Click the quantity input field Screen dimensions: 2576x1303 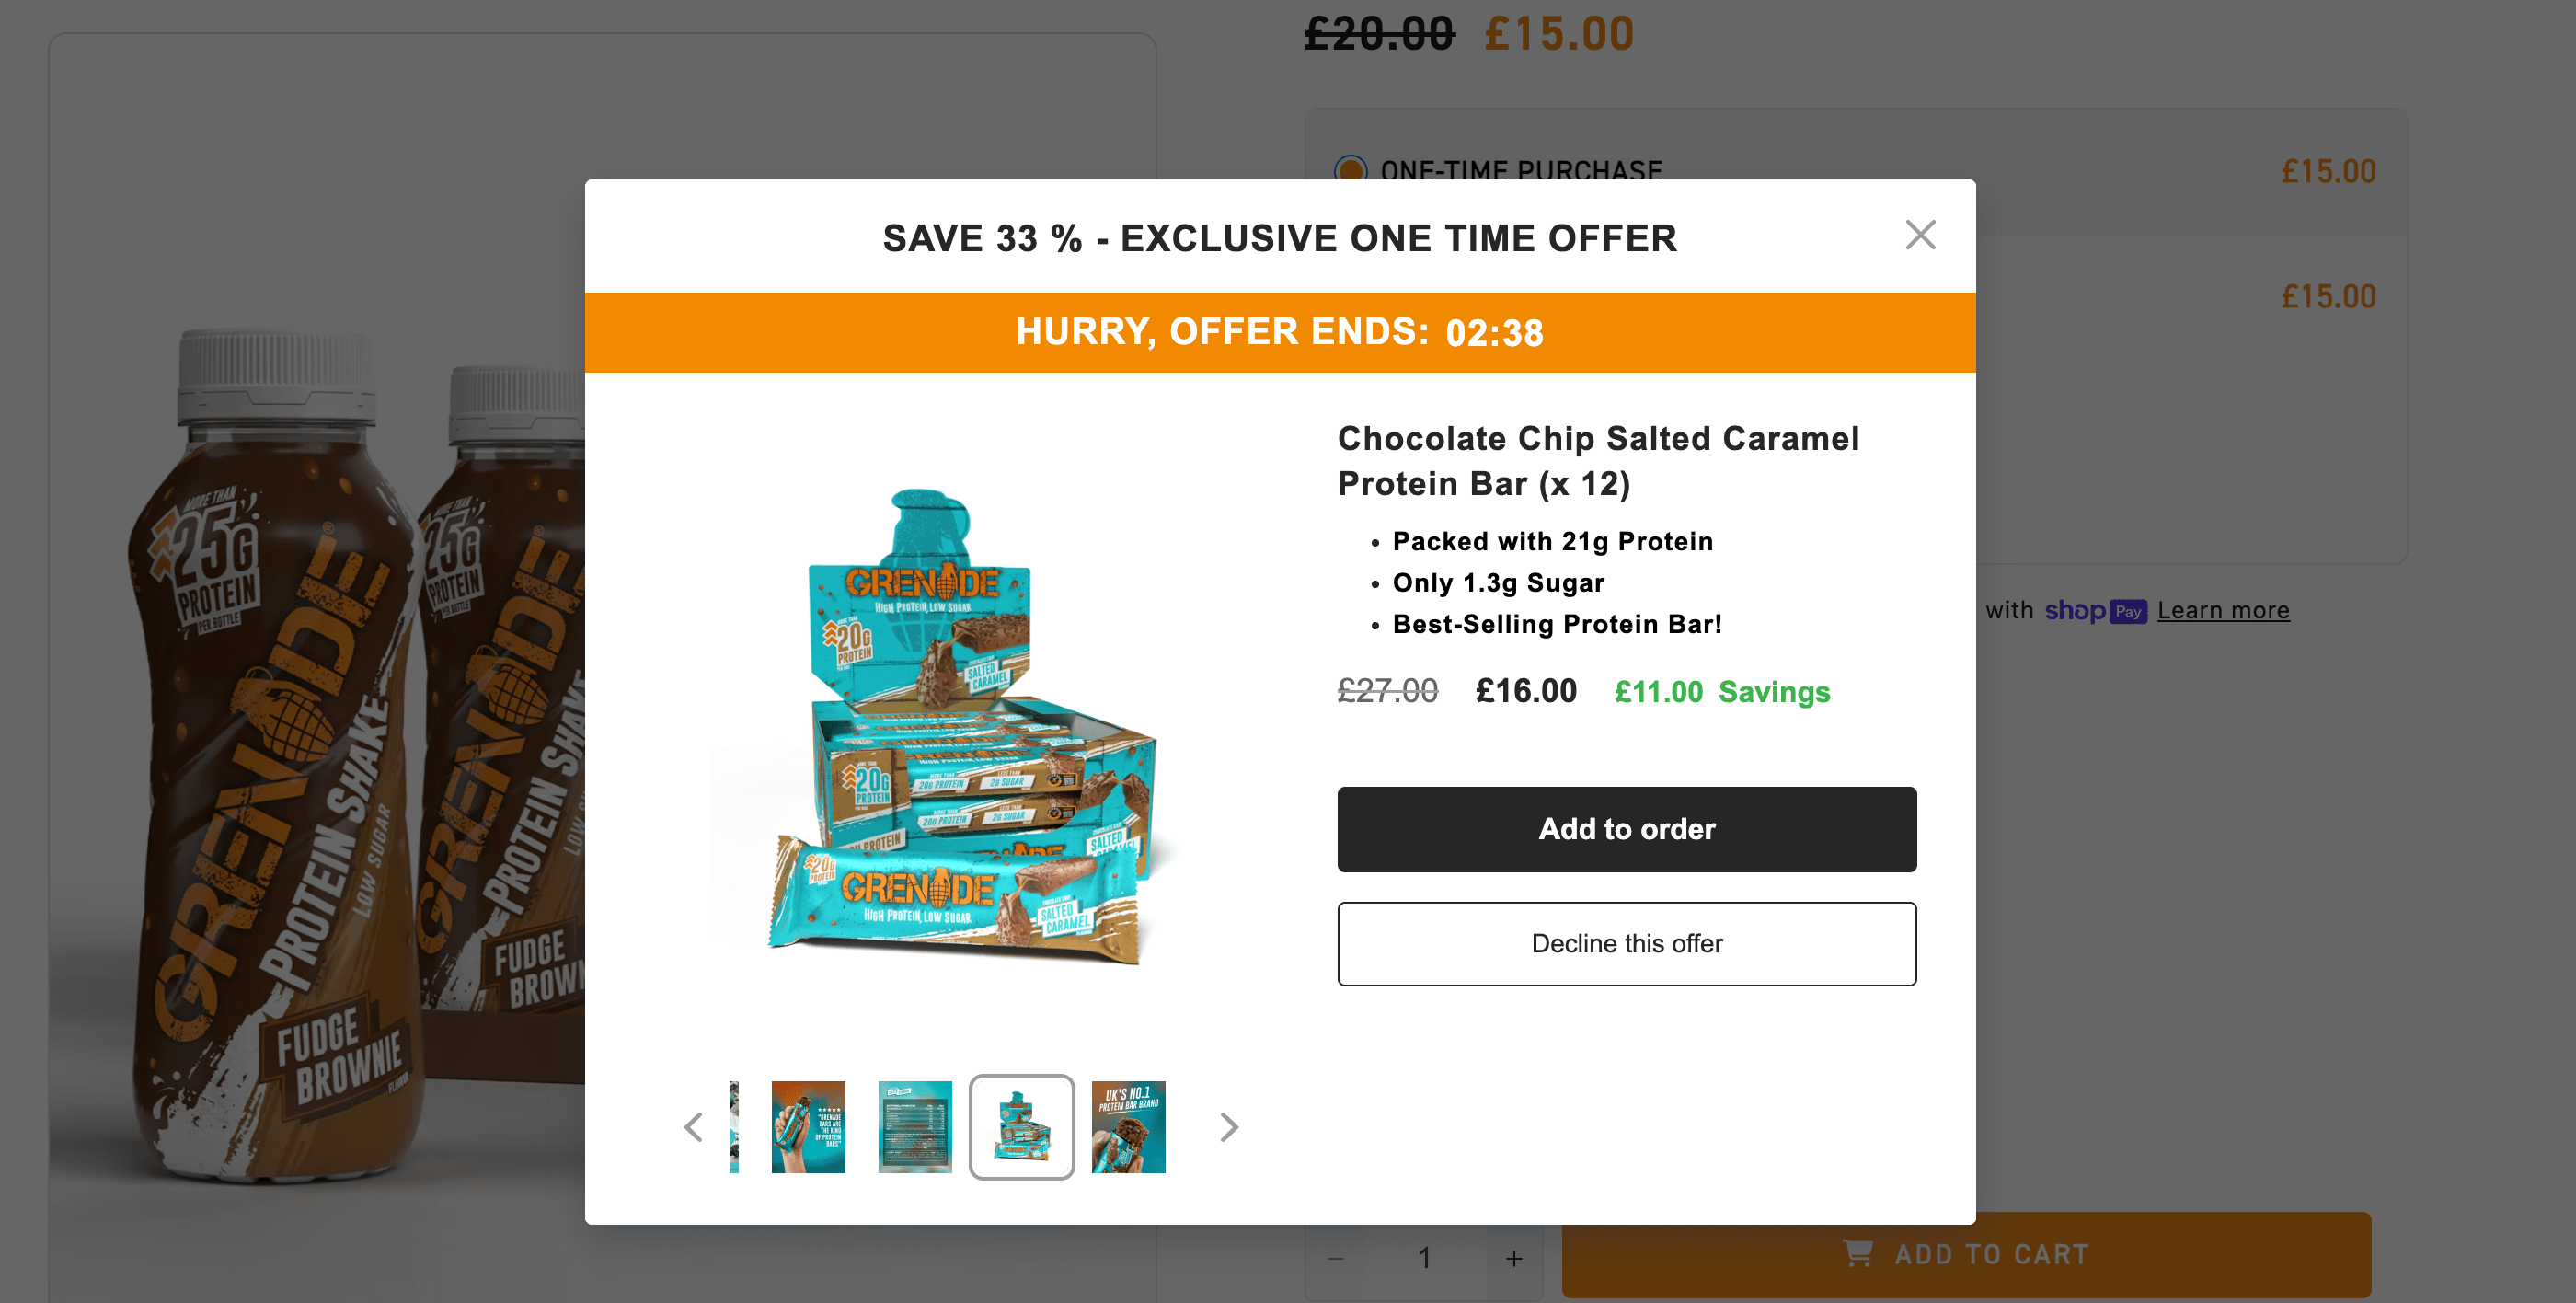1424,1258
